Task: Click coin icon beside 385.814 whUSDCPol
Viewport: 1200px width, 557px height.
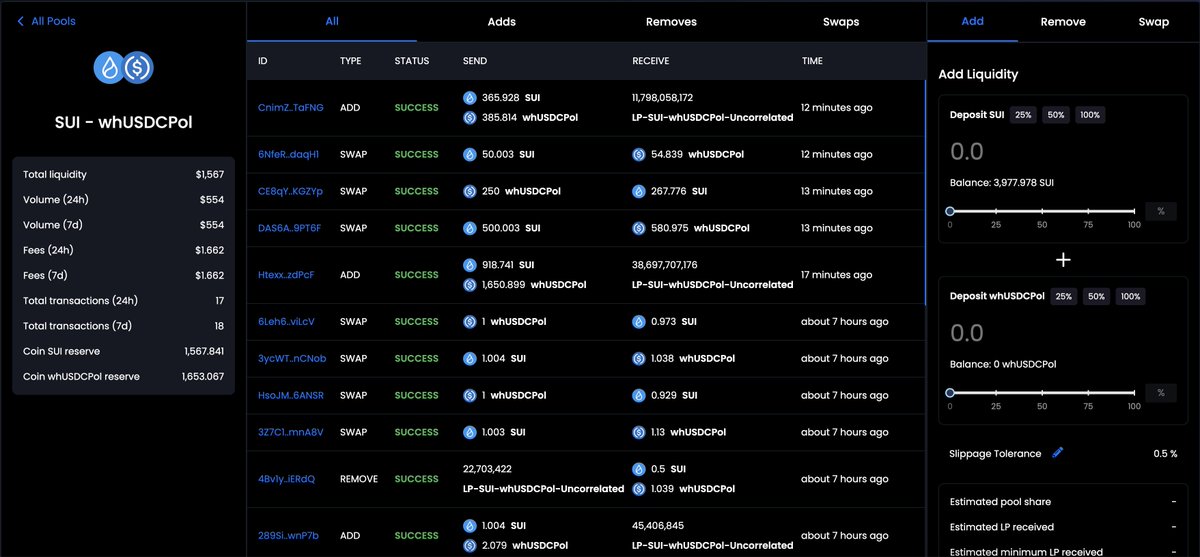Action: 470,117
